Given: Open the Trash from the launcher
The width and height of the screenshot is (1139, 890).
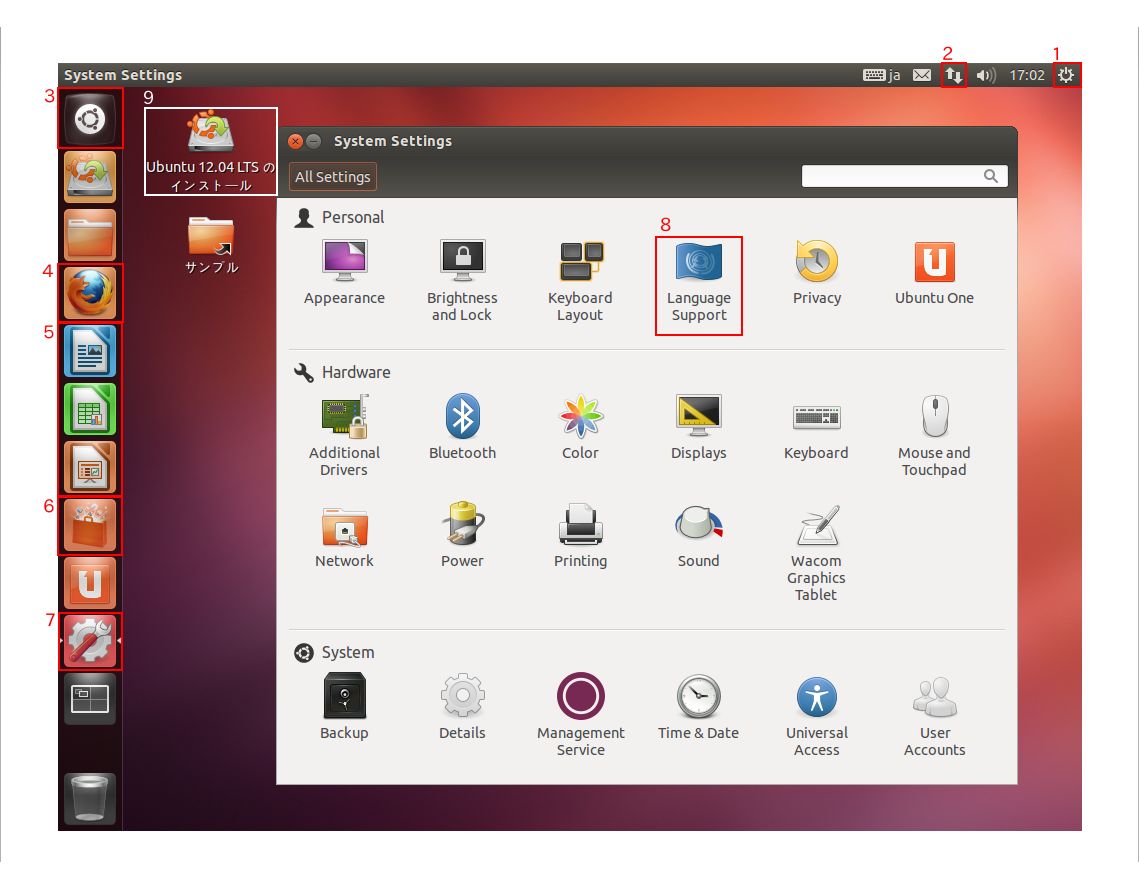Looking at the screenshot, I should (x=89, y=799).
